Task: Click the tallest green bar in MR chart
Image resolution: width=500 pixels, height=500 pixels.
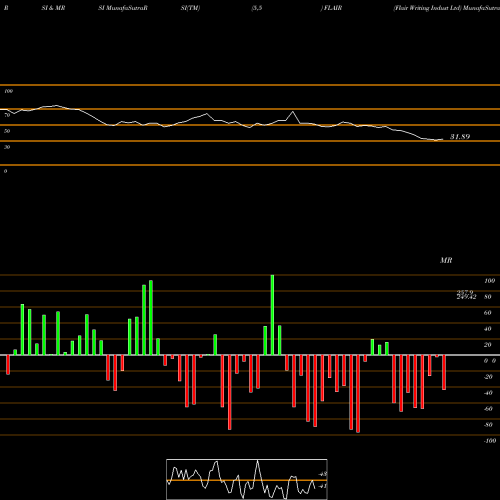Action: [x=272, y=315]
